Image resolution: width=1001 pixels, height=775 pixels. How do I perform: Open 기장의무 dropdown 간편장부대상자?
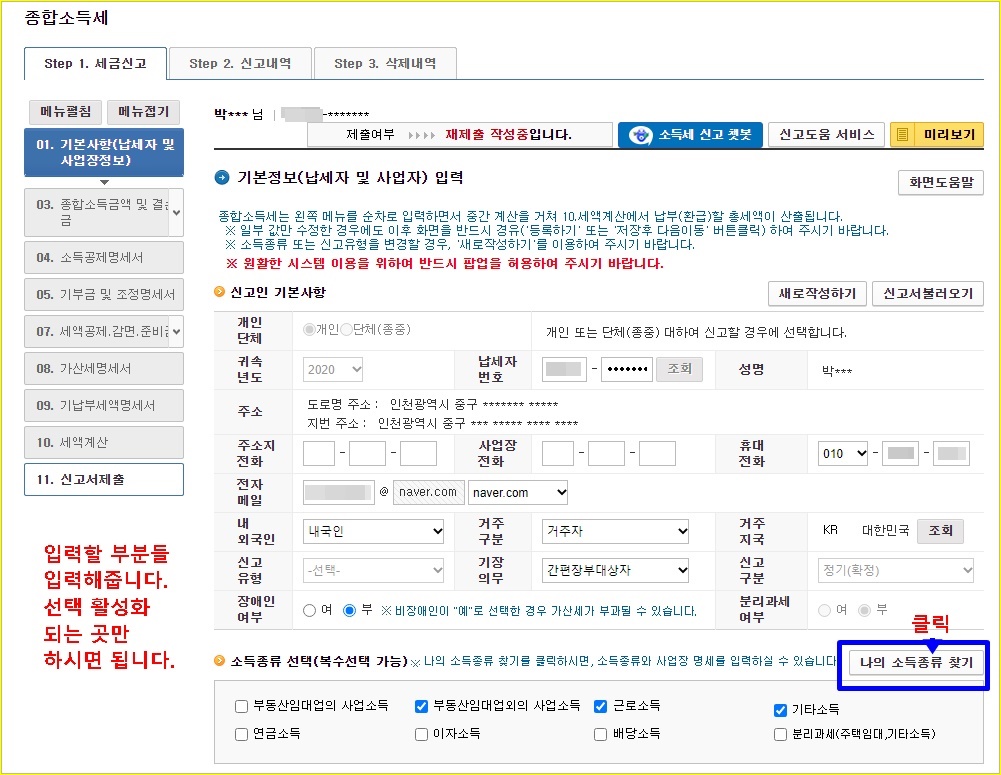point(615,570)
